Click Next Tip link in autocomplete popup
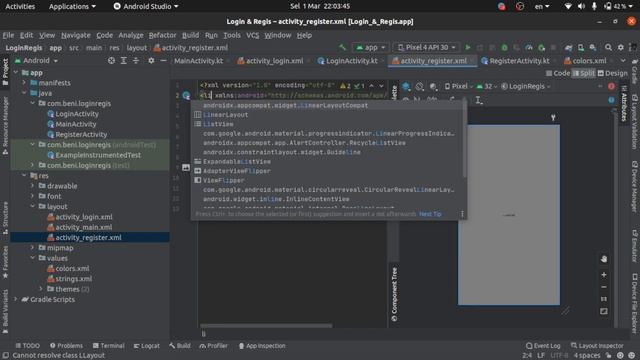Viewport: 640px width, 360px height. (430, 214)
